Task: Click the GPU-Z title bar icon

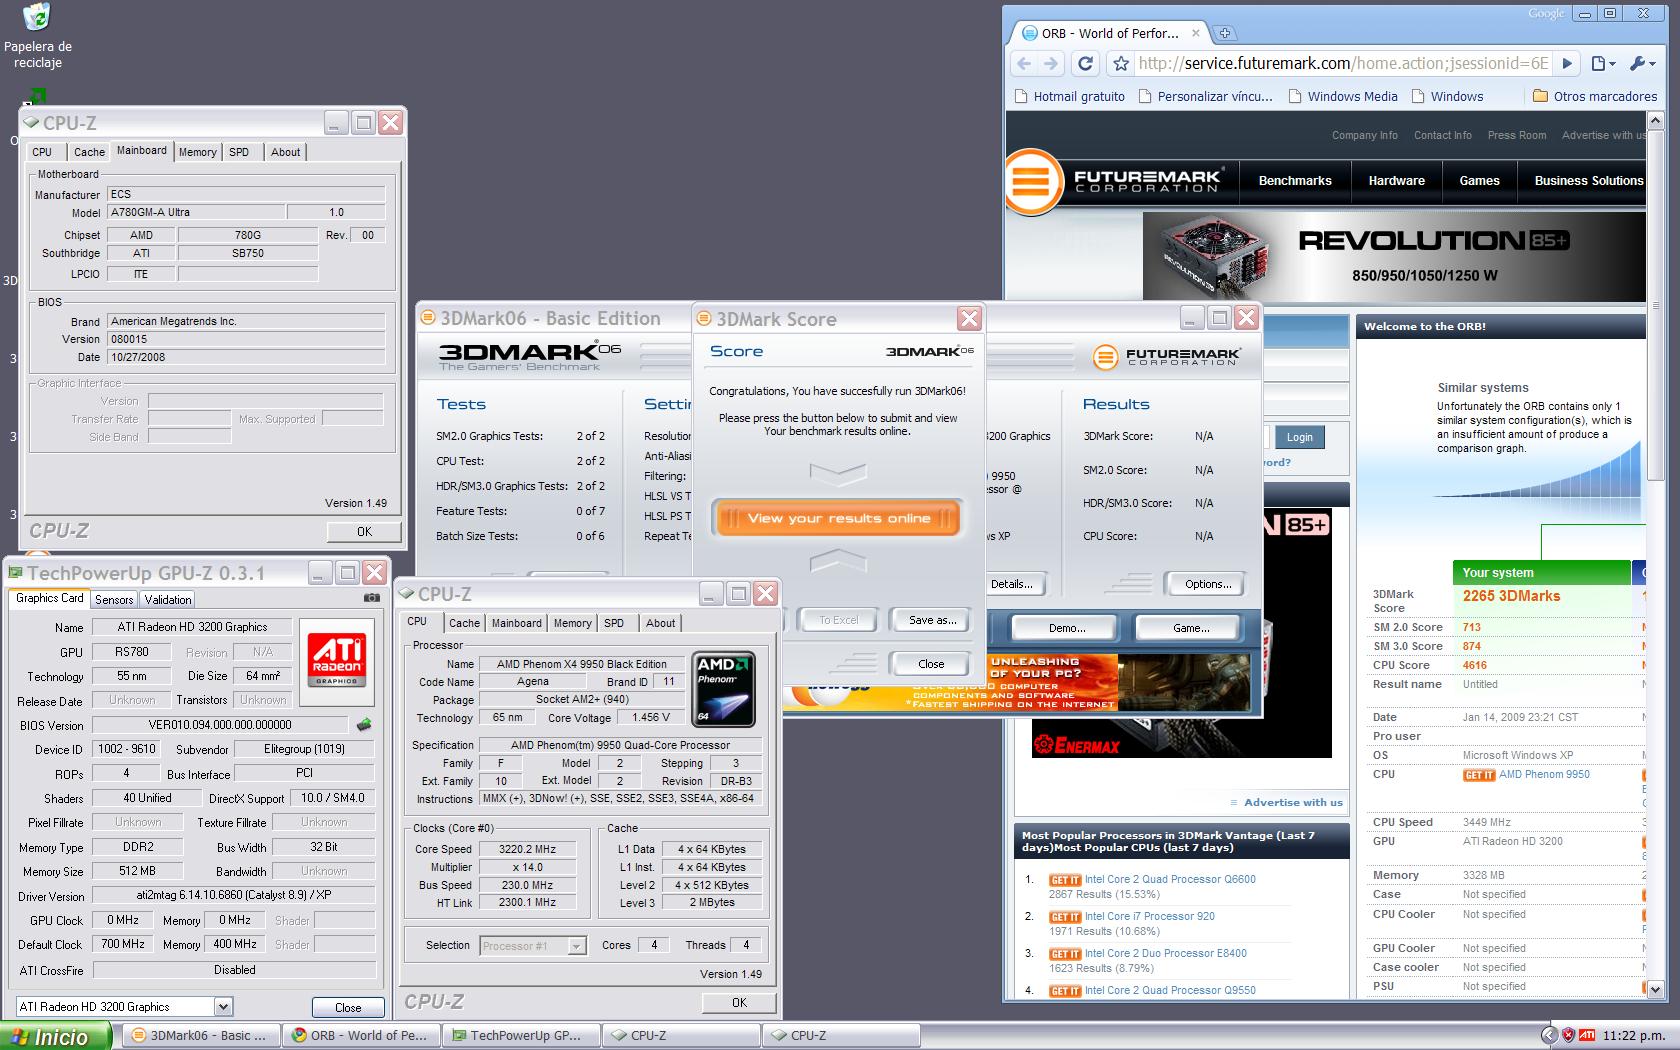Action: click(x=16, y=573)
